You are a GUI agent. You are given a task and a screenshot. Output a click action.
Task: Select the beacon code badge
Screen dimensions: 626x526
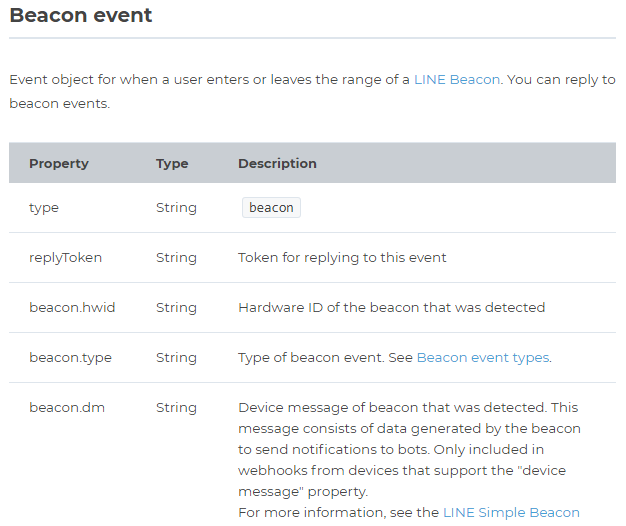[x=271, y=207]
